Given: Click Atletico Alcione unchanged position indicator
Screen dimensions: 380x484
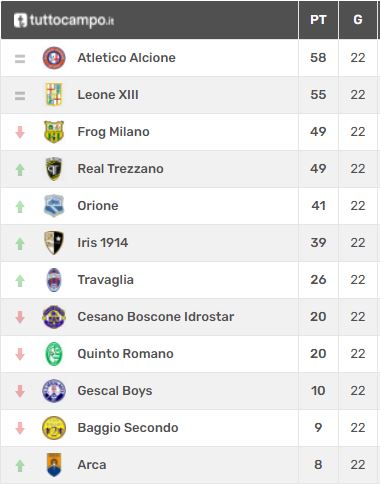Looking at the screenshot, I should [x=20, y=59].
